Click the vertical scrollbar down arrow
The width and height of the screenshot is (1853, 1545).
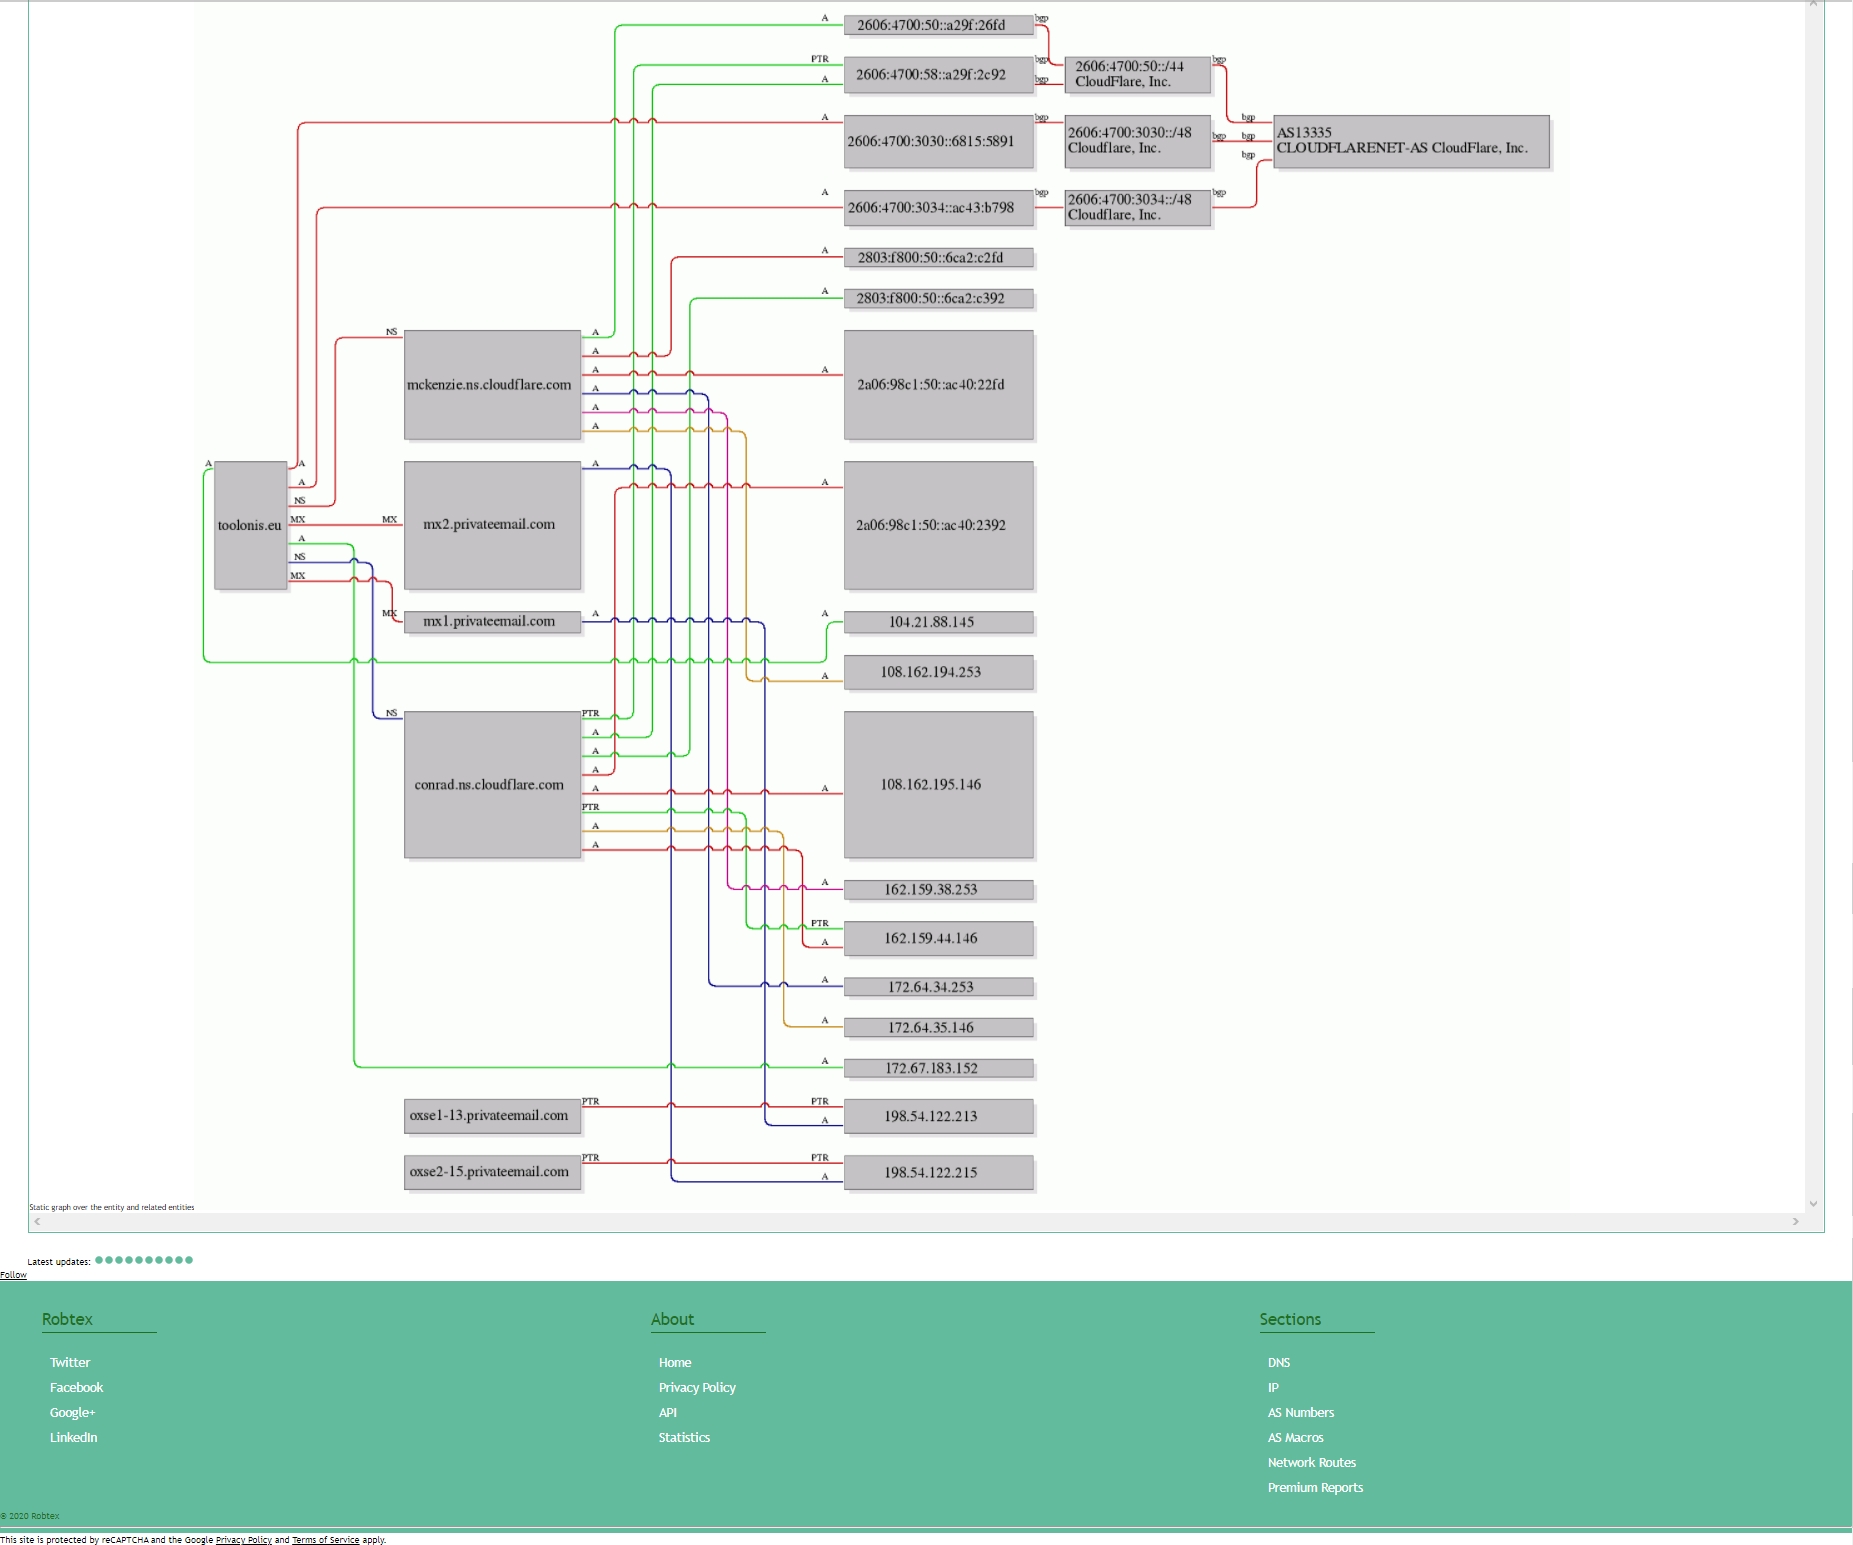[1813, 1204]
